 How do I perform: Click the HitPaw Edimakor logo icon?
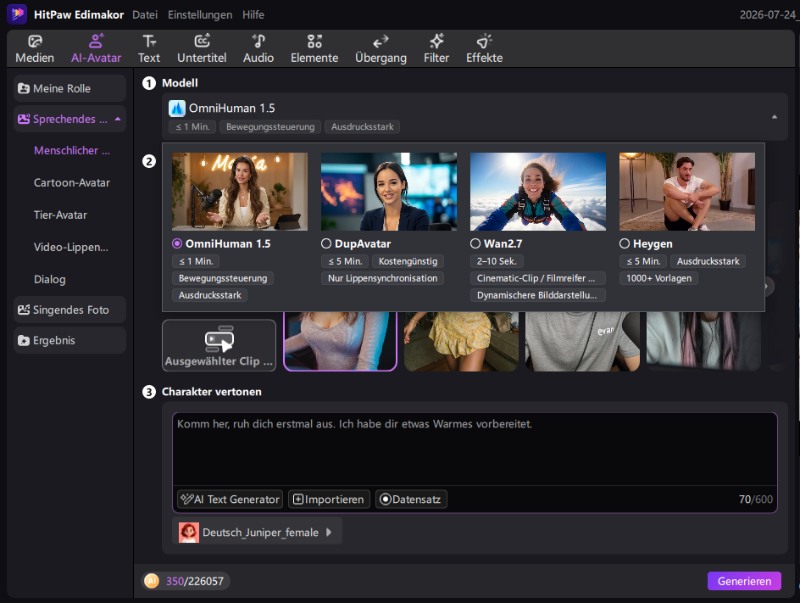tap(17, 14)
